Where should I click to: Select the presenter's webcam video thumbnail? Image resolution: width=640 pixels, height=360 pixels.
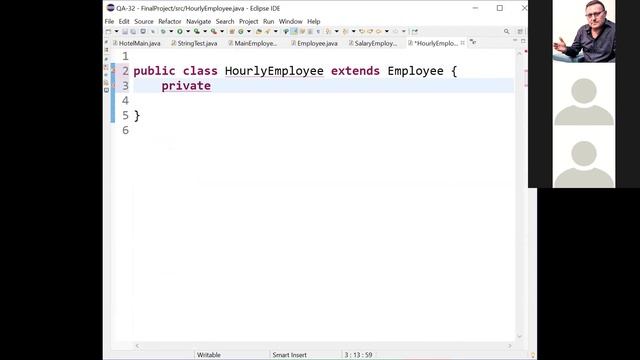tap(584, 31)
